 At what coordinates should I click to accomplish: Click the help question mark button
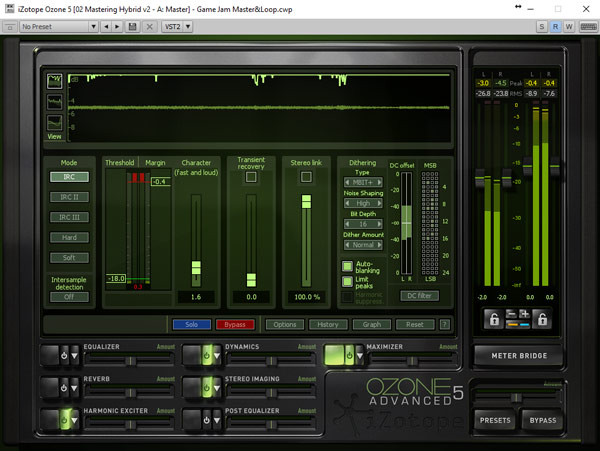tap(445, 324)
